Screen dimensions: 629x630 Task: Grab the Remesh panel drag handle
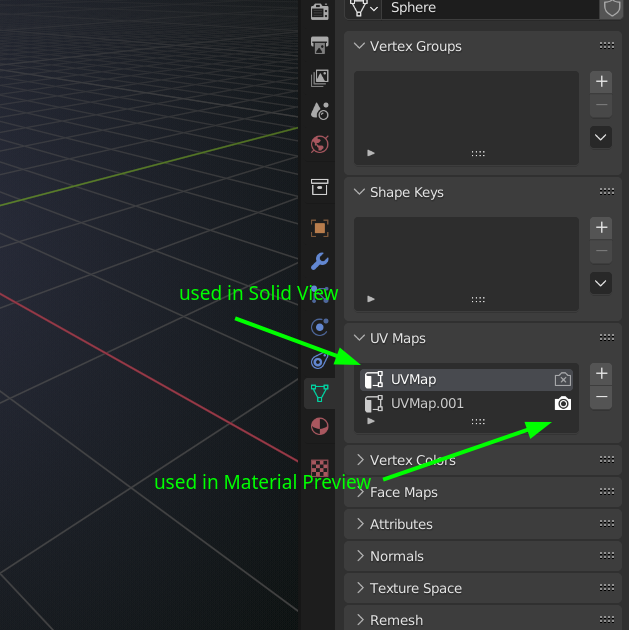click(x=607, y=620)
